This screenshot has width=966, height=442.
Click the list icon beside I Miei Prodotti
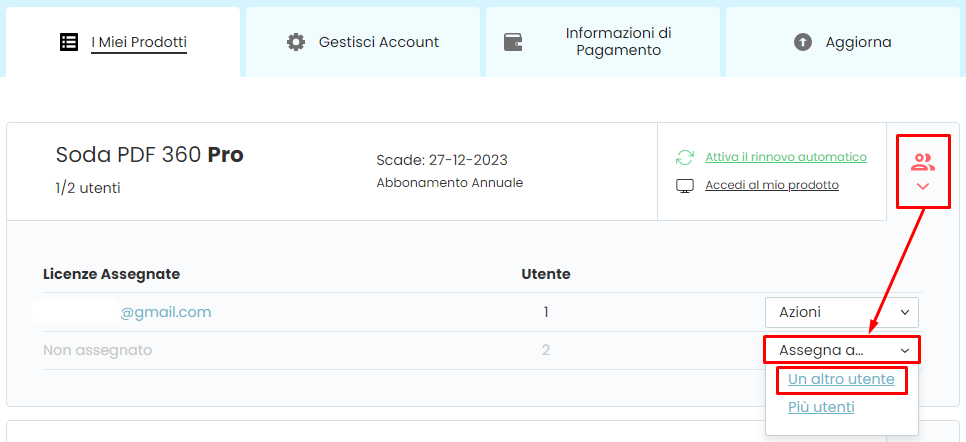pos(69,42)
